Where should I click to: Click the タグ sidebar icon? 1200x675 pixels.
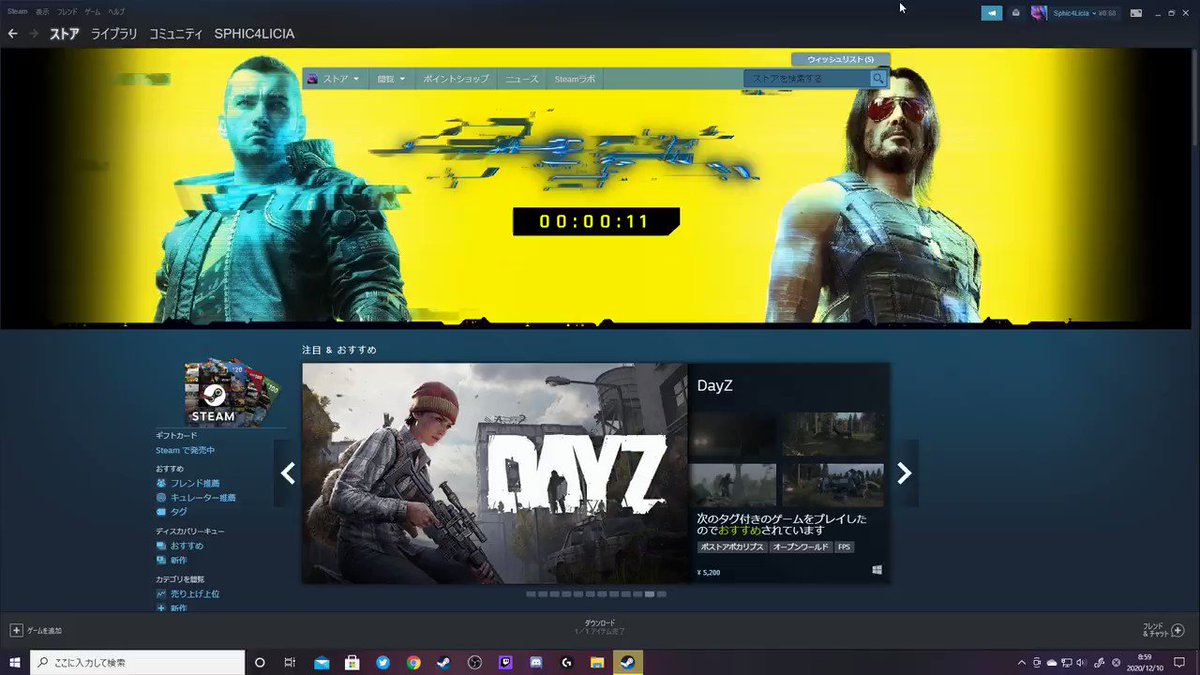(x=161, y=511)
